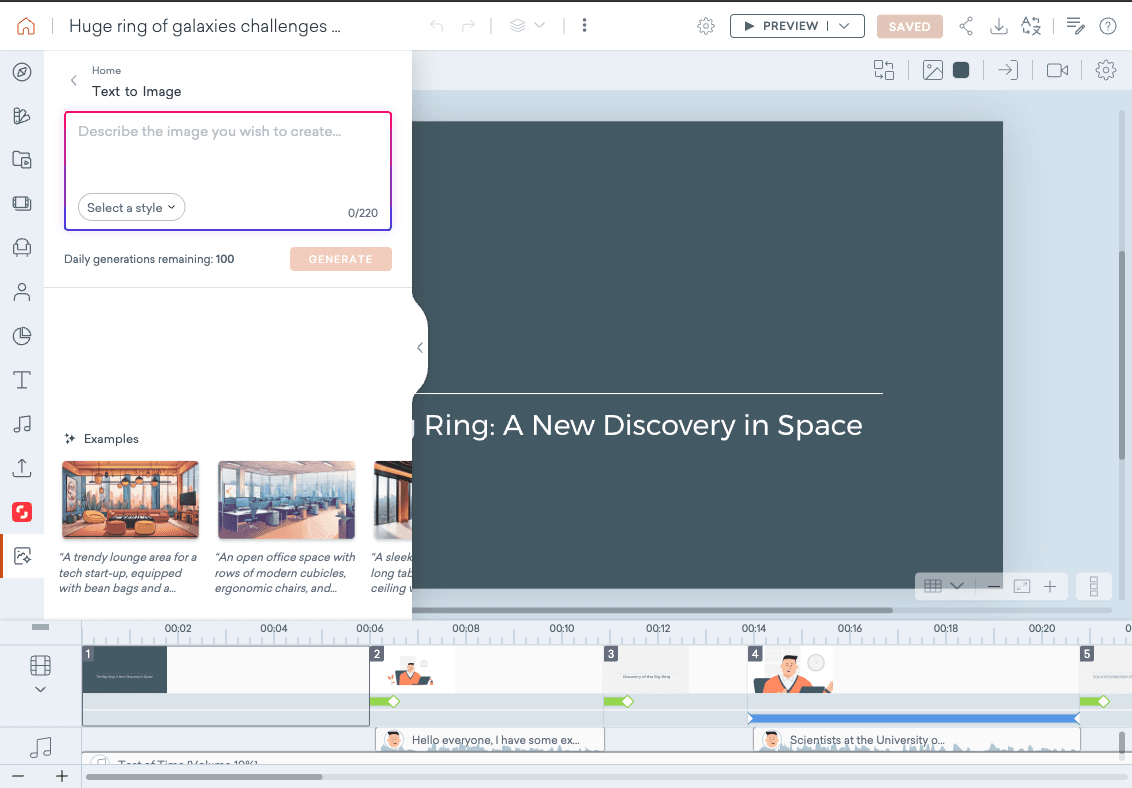Click the scene 2 green transition marker

coord(385,701)
